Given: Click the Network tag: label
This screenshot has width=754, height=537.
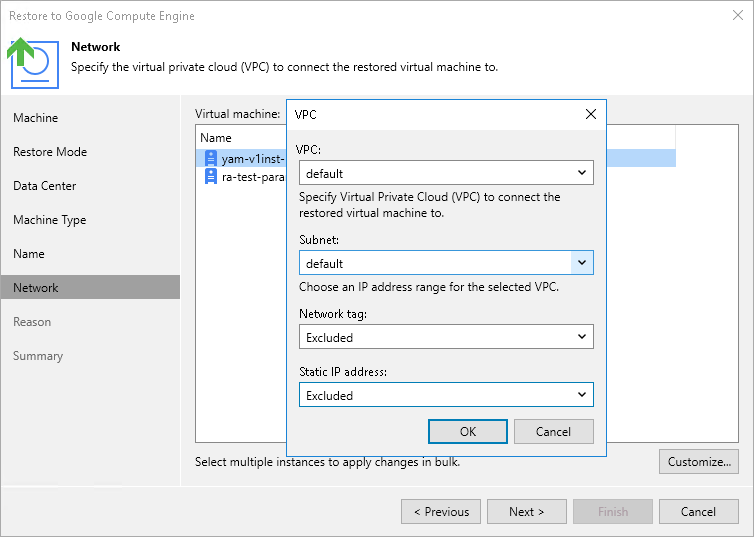Looking at the screenshot, I should coord(333,314).
